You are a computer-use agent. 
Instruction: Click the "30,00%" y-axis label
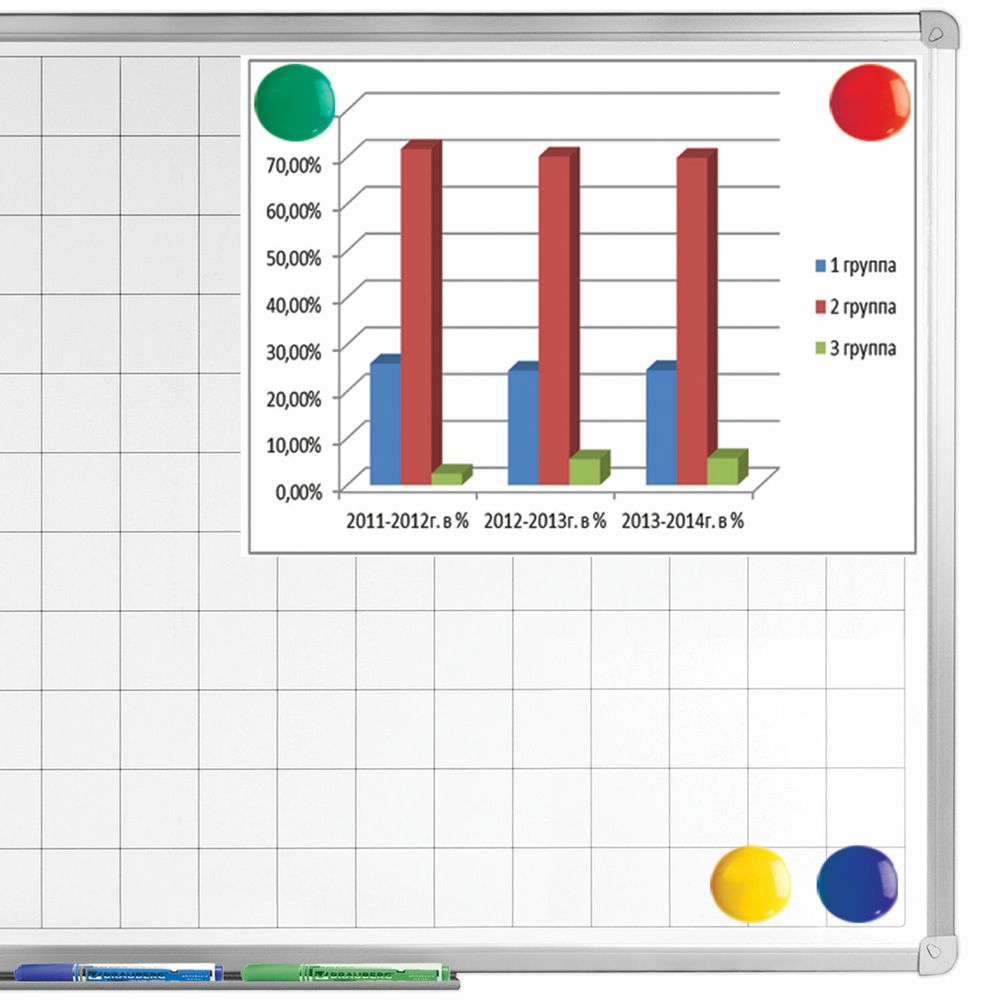tap(296, 351)
